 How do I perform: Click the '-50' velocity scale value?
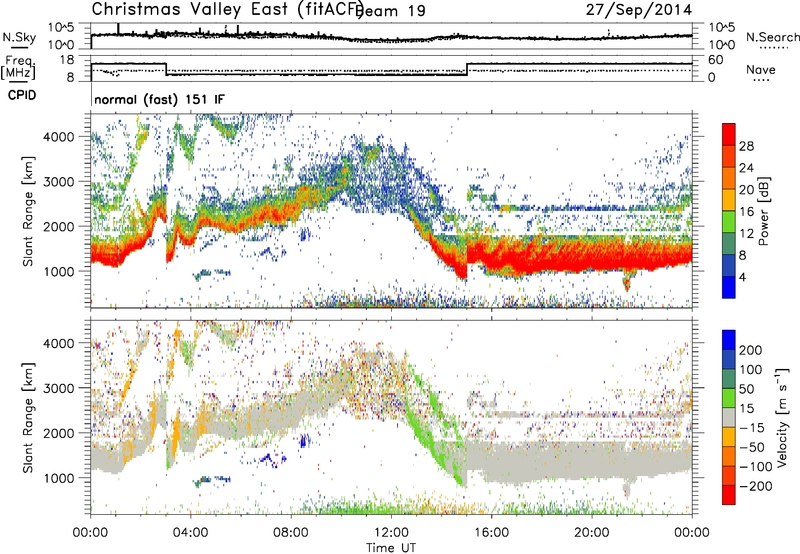click(751, 447)
